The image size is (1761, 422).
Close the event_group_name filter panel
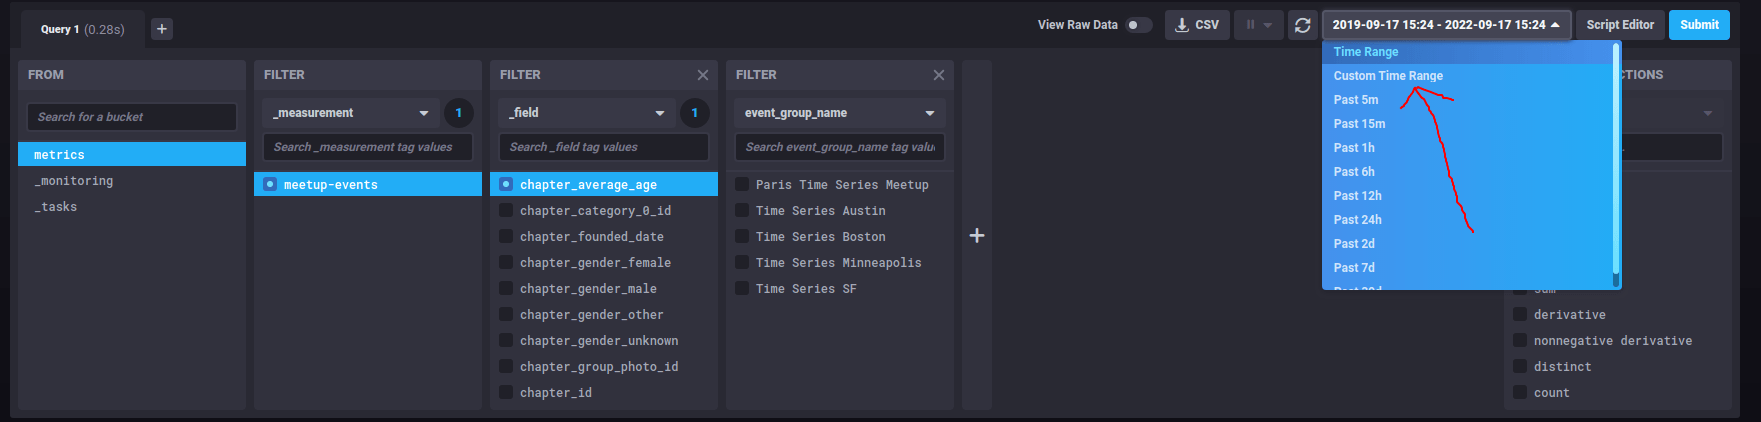click(938, 75)
